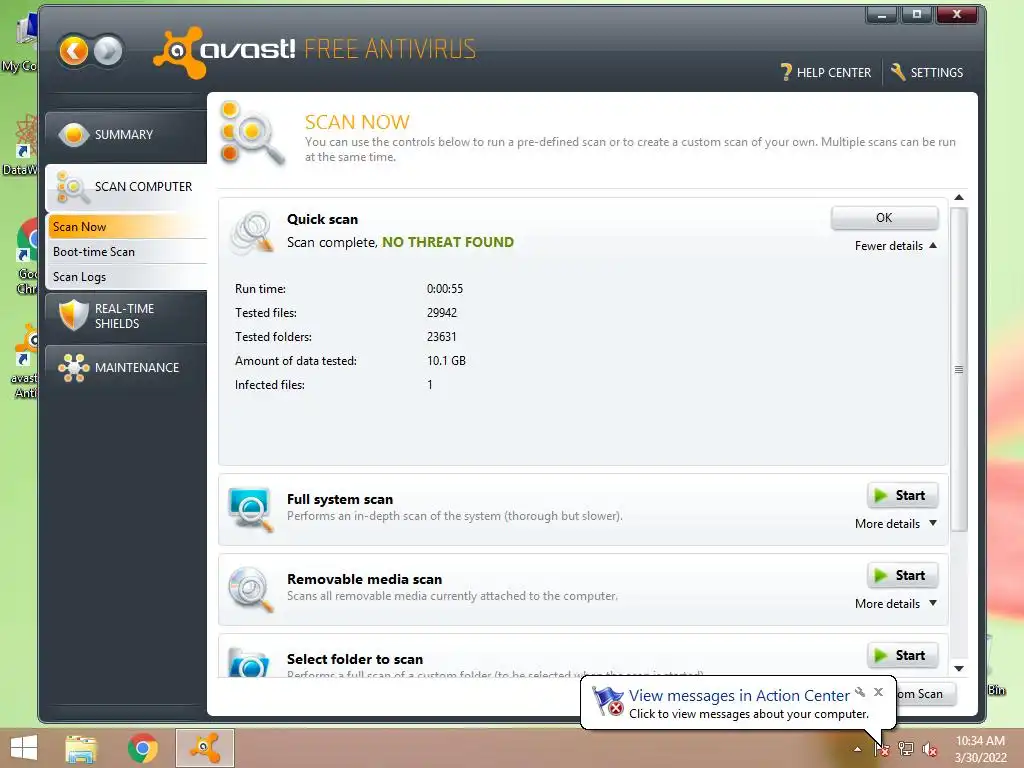This screenshot has width=1024, height=768.
Task: Click the Full system scan monitor icon
Action: pos(251,509)
